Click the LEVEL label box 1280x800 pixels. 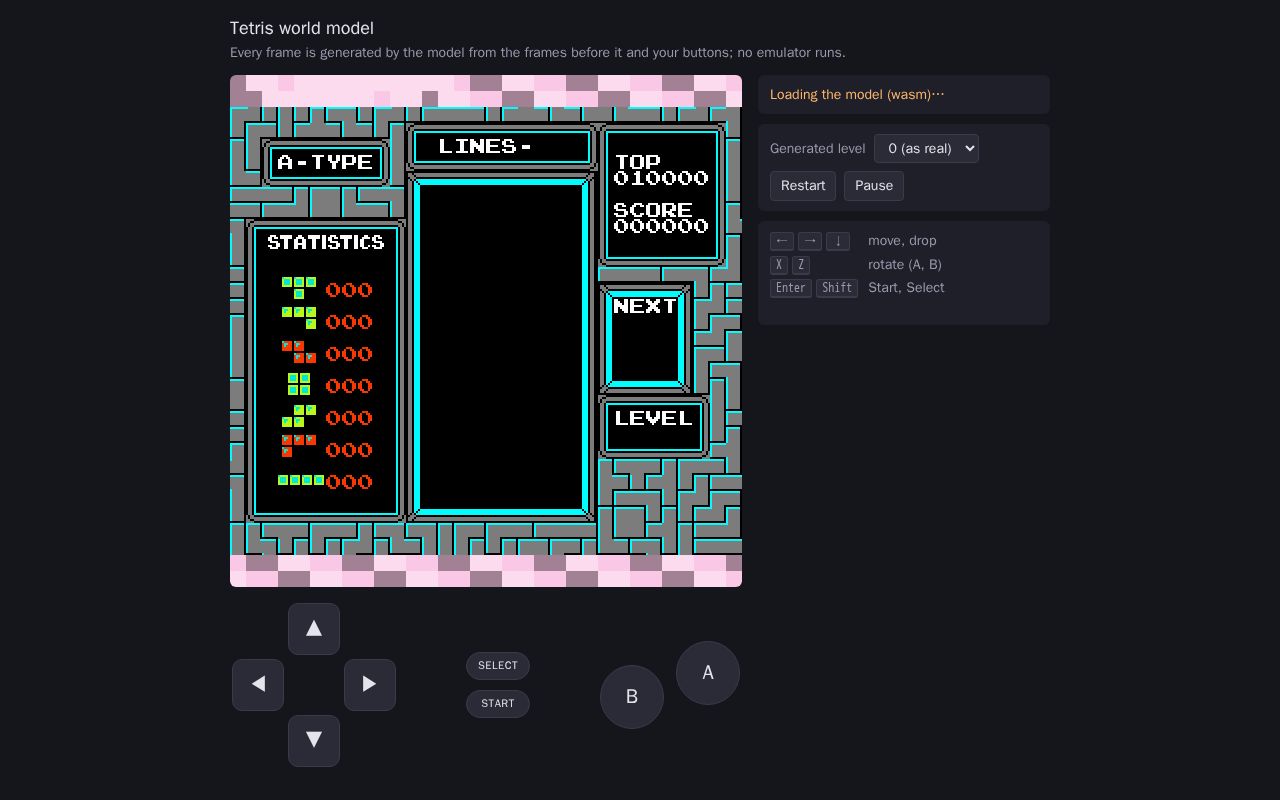pos(654,427)
